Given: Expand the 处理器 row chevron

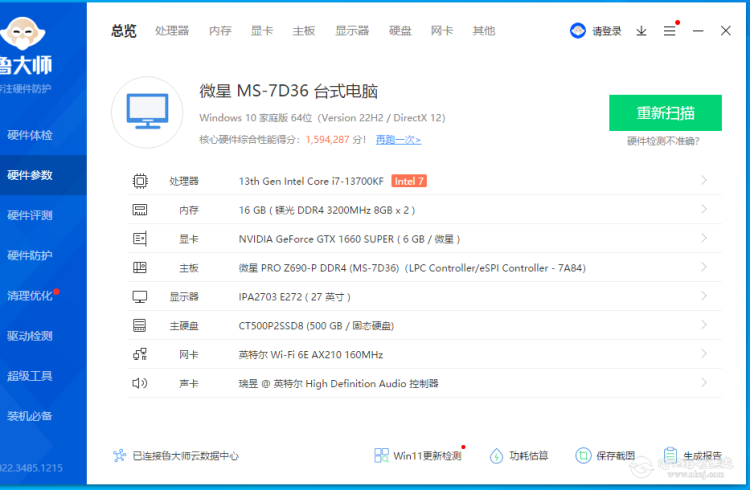Looking at the screenshot, I should pyautogui.click(x=704, y=180).
